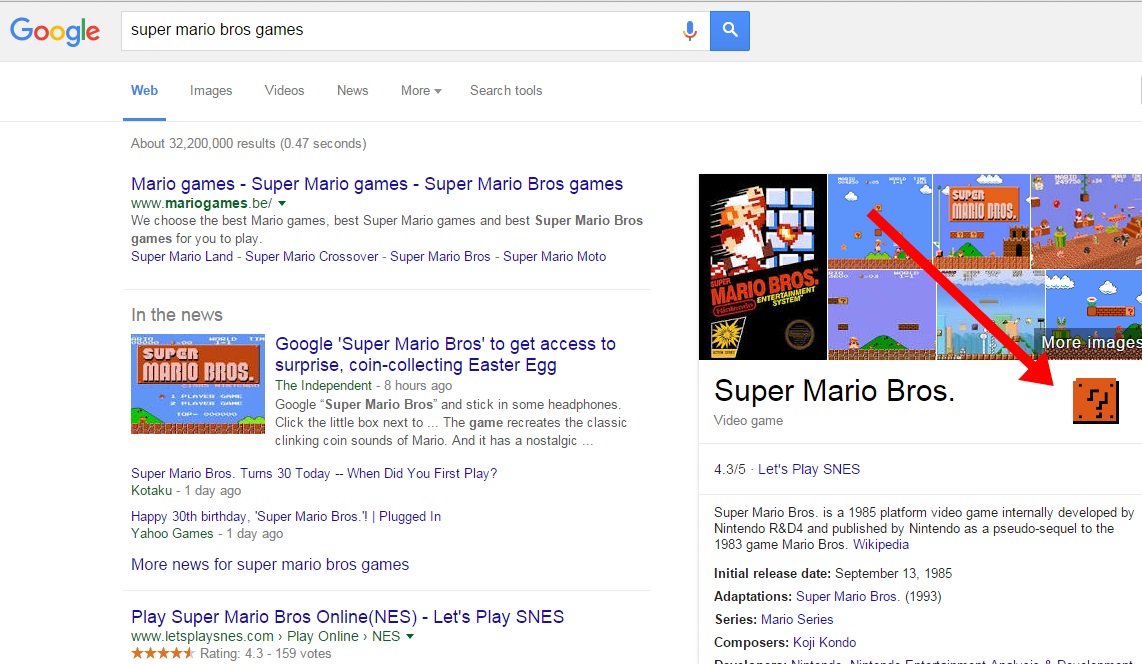
Task: Switch to the Videos tab
Action: (x=284, y=90)
